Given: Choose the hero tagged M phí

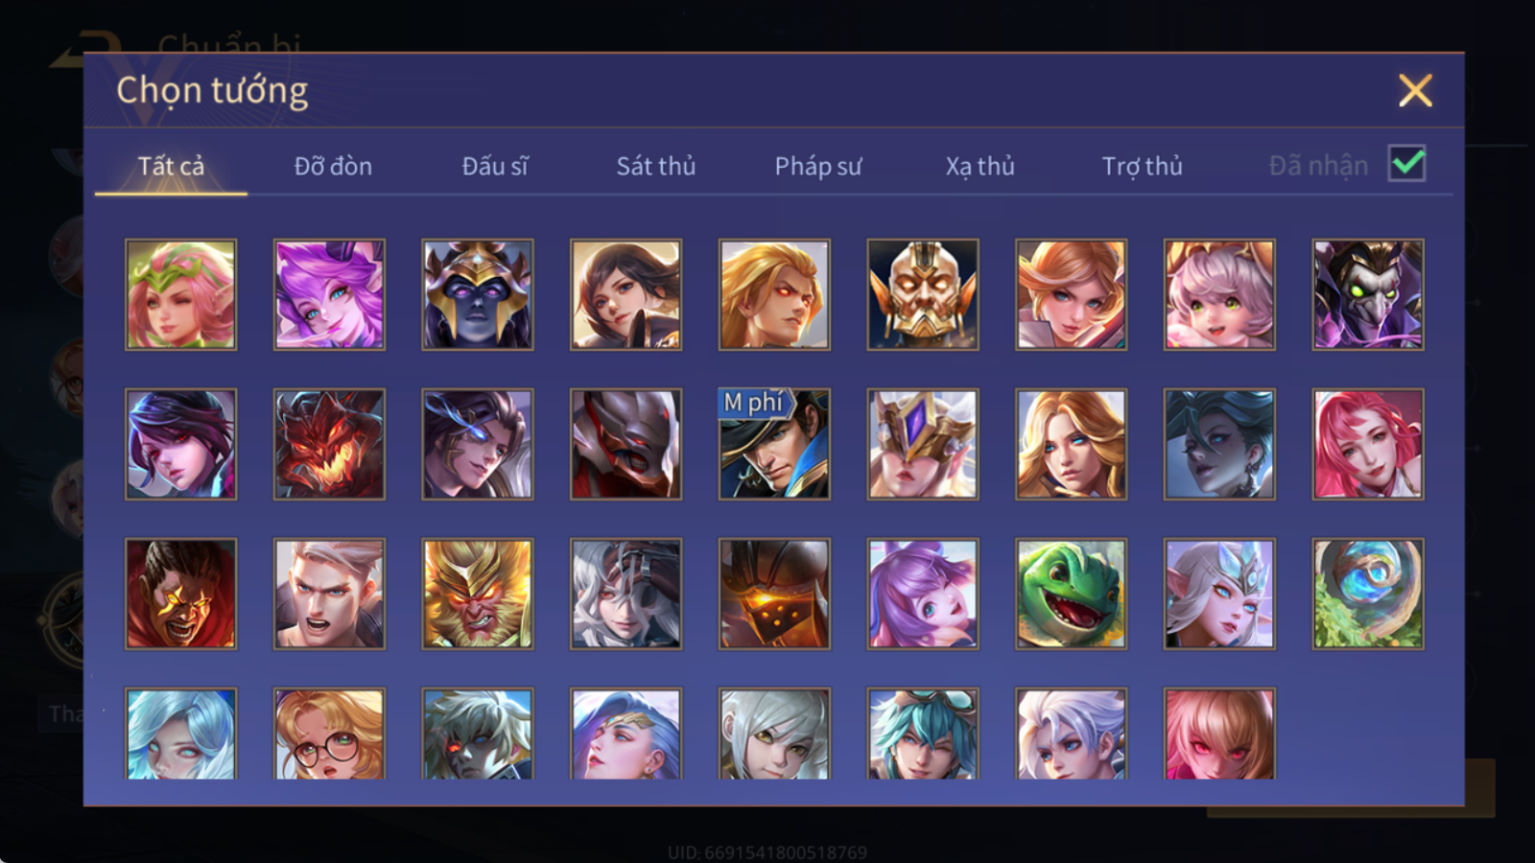Looking at the screenshot, I should (x=774, y=444).
